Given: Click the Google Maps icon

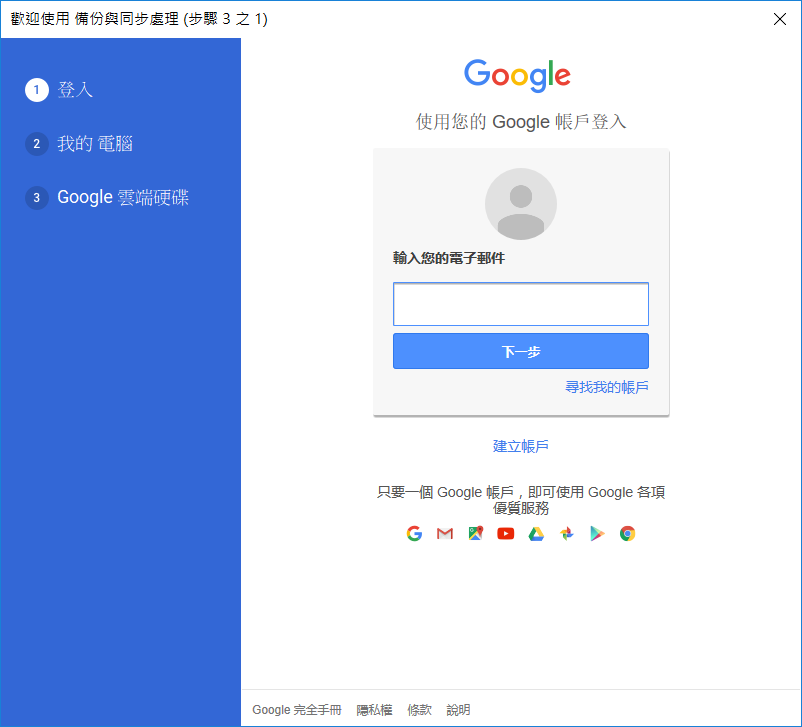Looking at the screenshot, I should click(476, 534).
